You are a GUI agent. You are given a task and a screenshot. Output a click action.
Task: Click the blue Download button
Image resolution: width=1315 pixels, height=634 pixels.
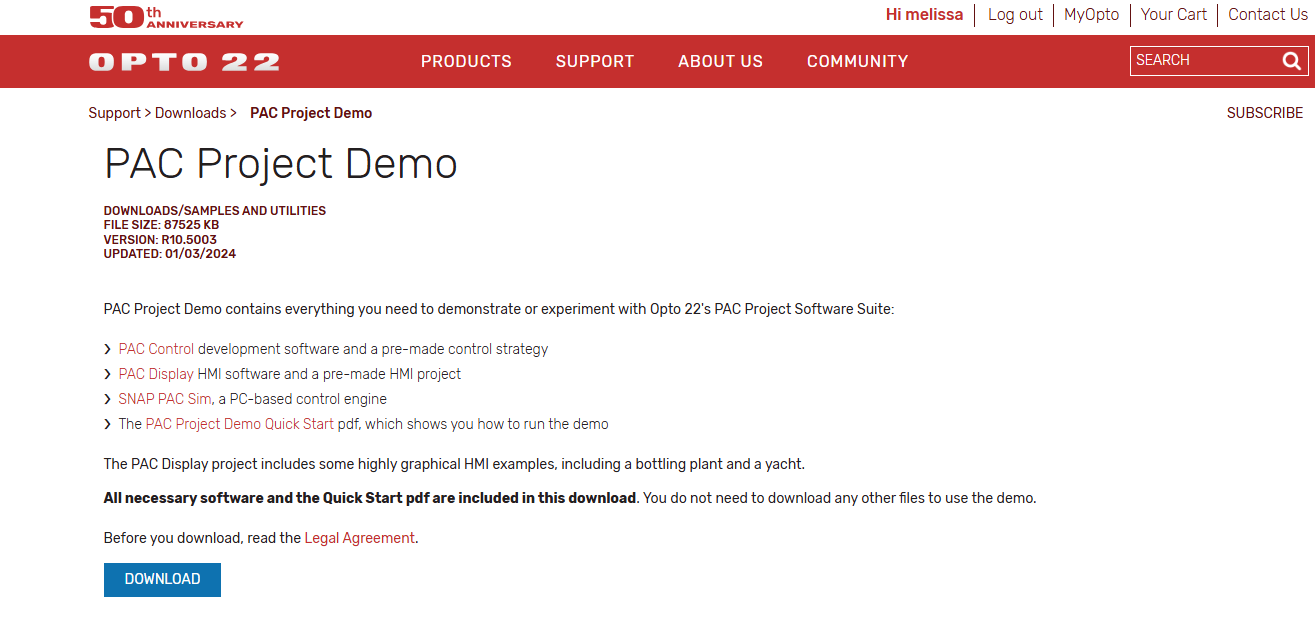[162, 580]
